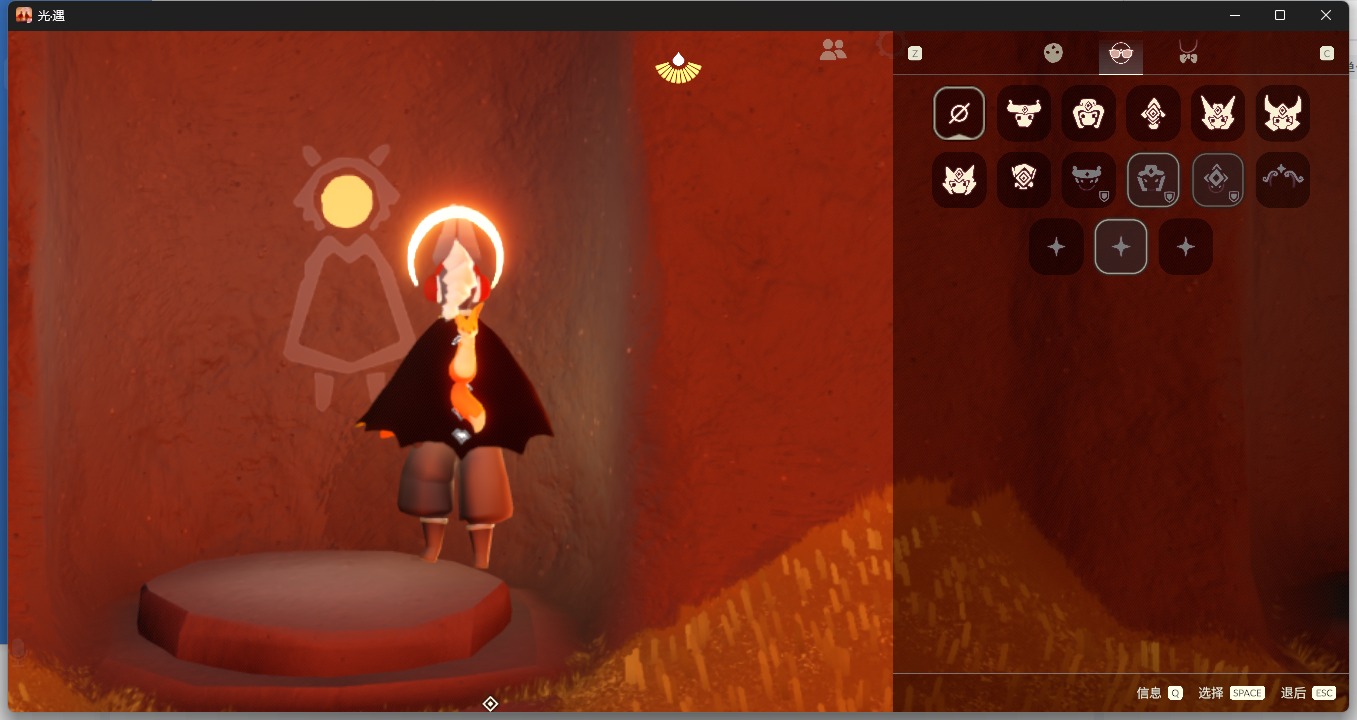Click the right sparkle slot

pos(1186,247)
